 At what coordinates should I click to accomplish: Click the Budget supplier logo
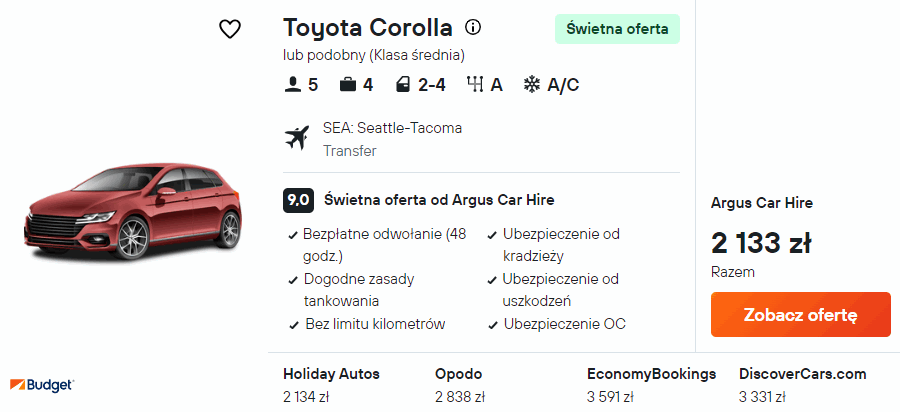(x=42, y=384)
